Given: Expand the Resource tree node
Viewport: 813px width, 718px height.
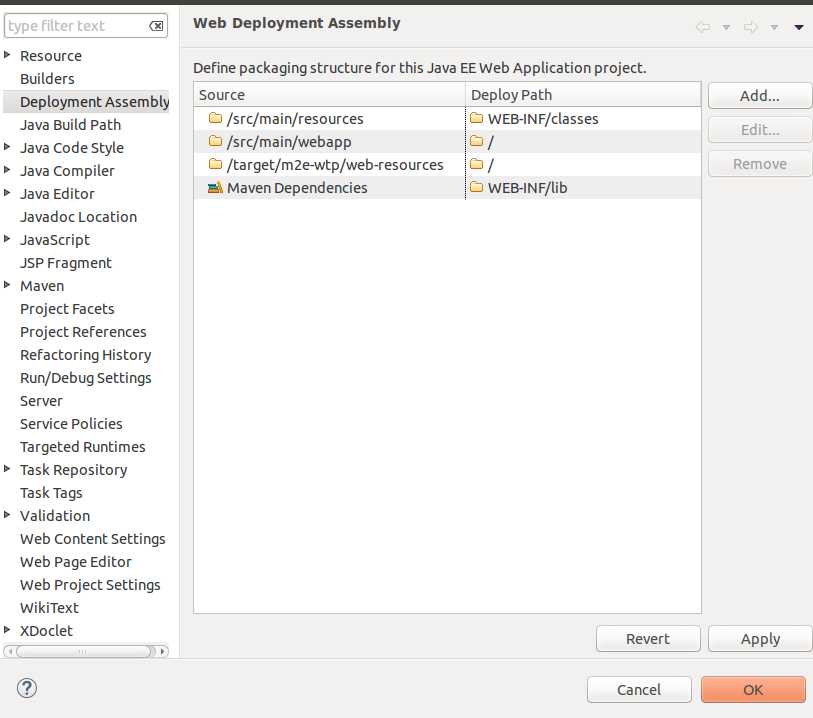Looking at the screenshot, I should pos(9,56).
